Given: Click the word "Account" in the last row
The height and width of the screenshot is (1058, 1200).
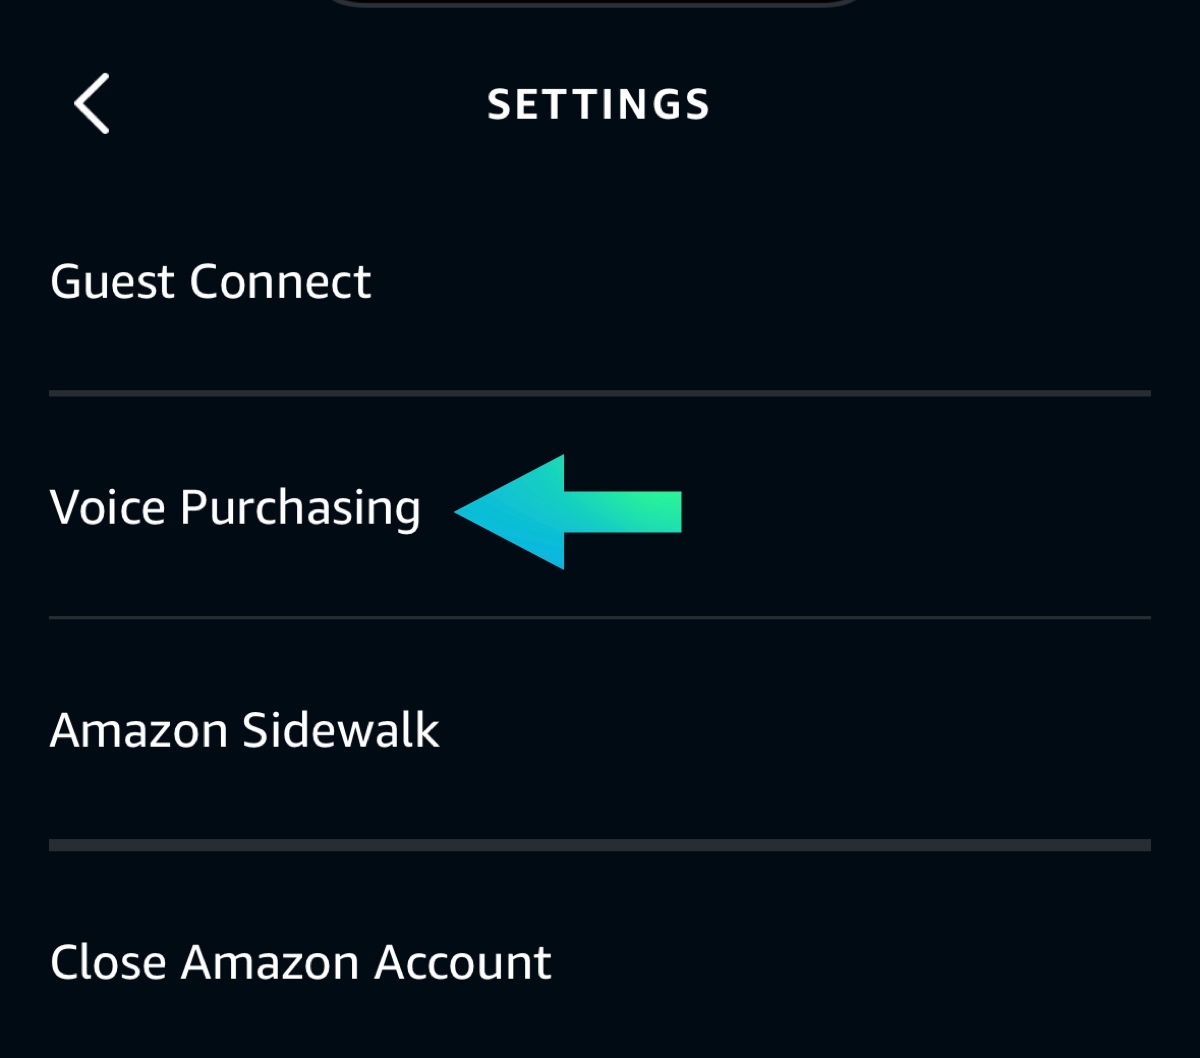Looking at the screenshot, I should tap(462, 962).
